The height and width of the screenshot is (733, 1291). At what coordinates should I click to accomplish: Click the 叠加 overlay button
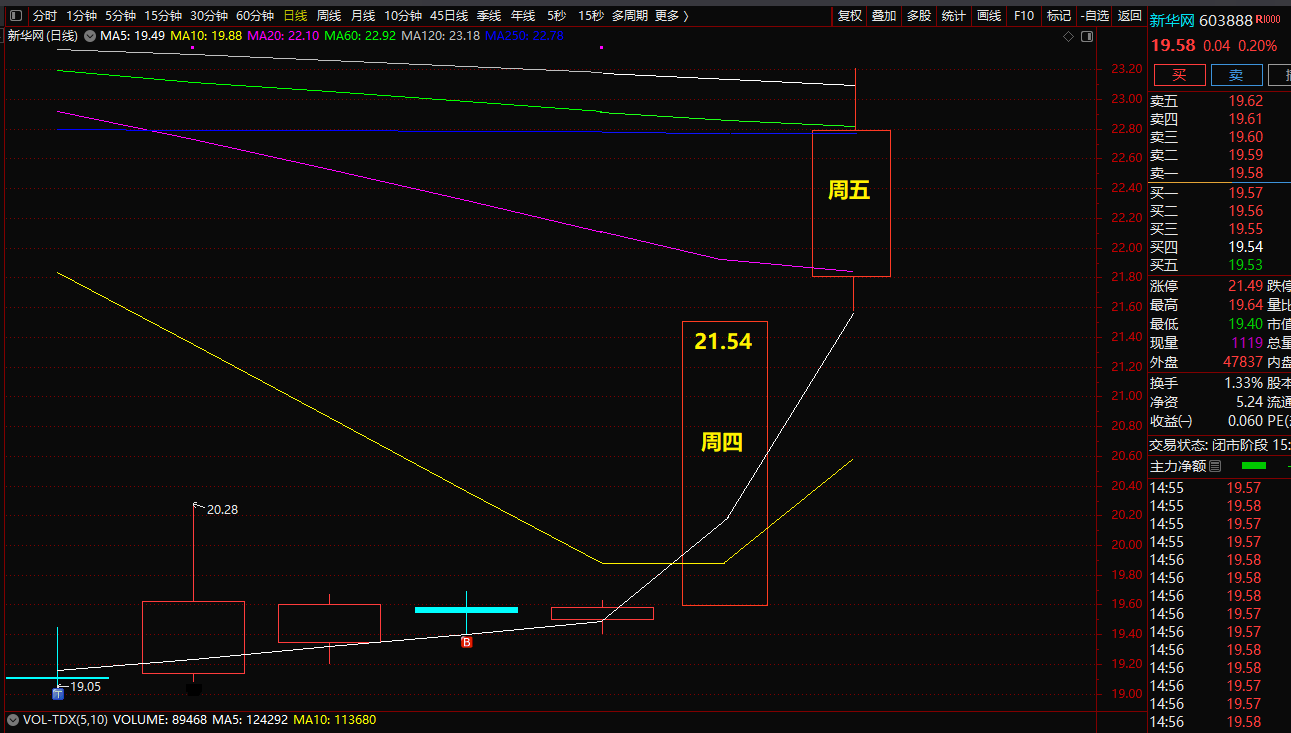(884, 16)
